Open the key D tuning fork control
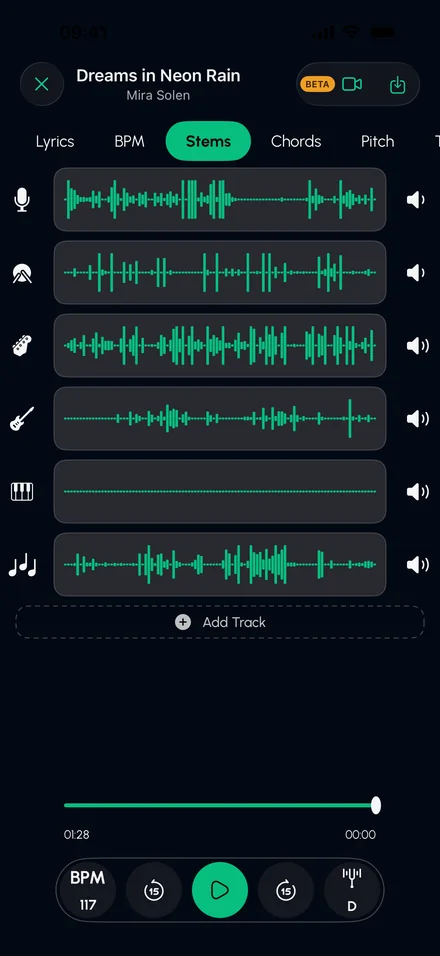Viewport: 440px width, 956px height. pyautogui.click(x=352, y=890)
